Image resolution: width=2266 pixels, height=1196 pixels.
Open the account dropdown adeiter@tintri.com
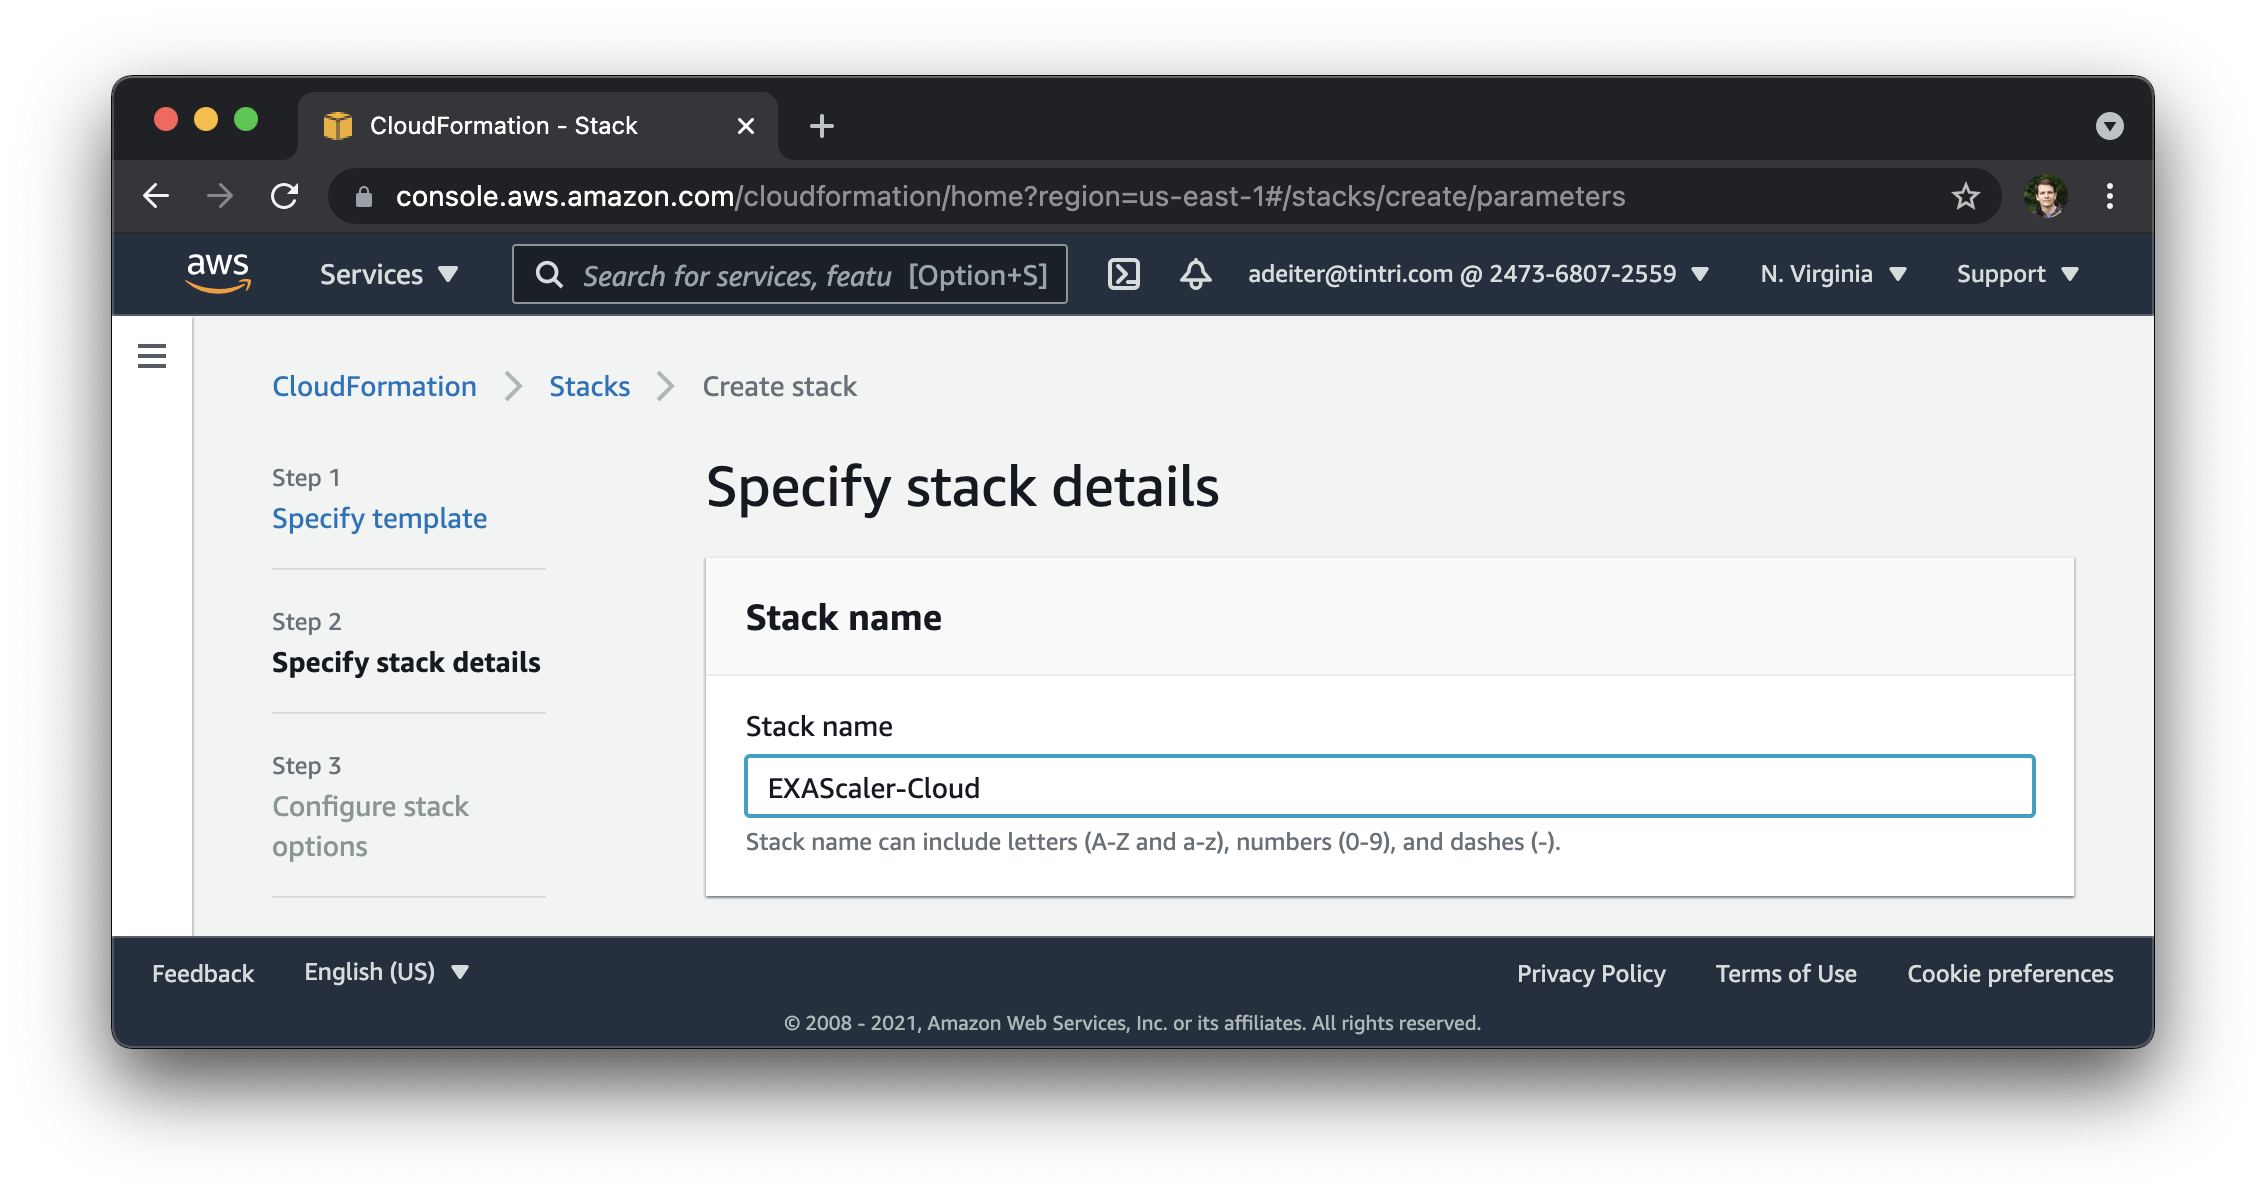(x=1477, y=274)
